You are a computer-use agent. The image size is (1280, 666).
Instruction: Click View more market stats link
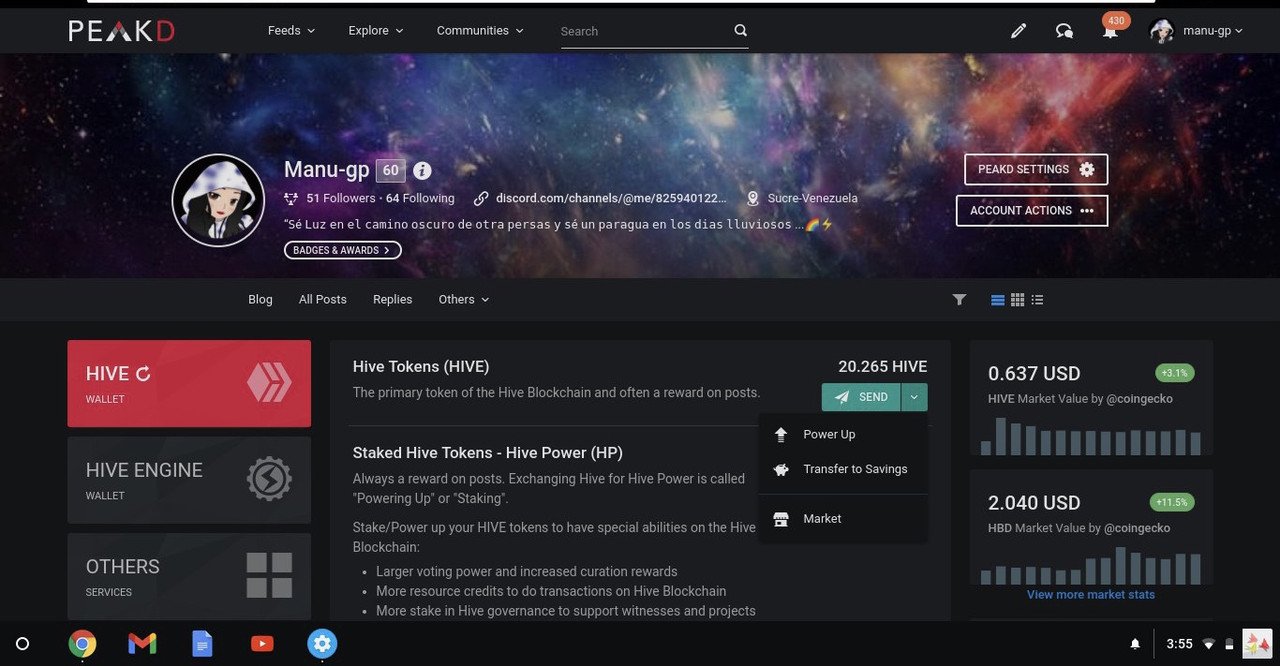coord(1091,595)
